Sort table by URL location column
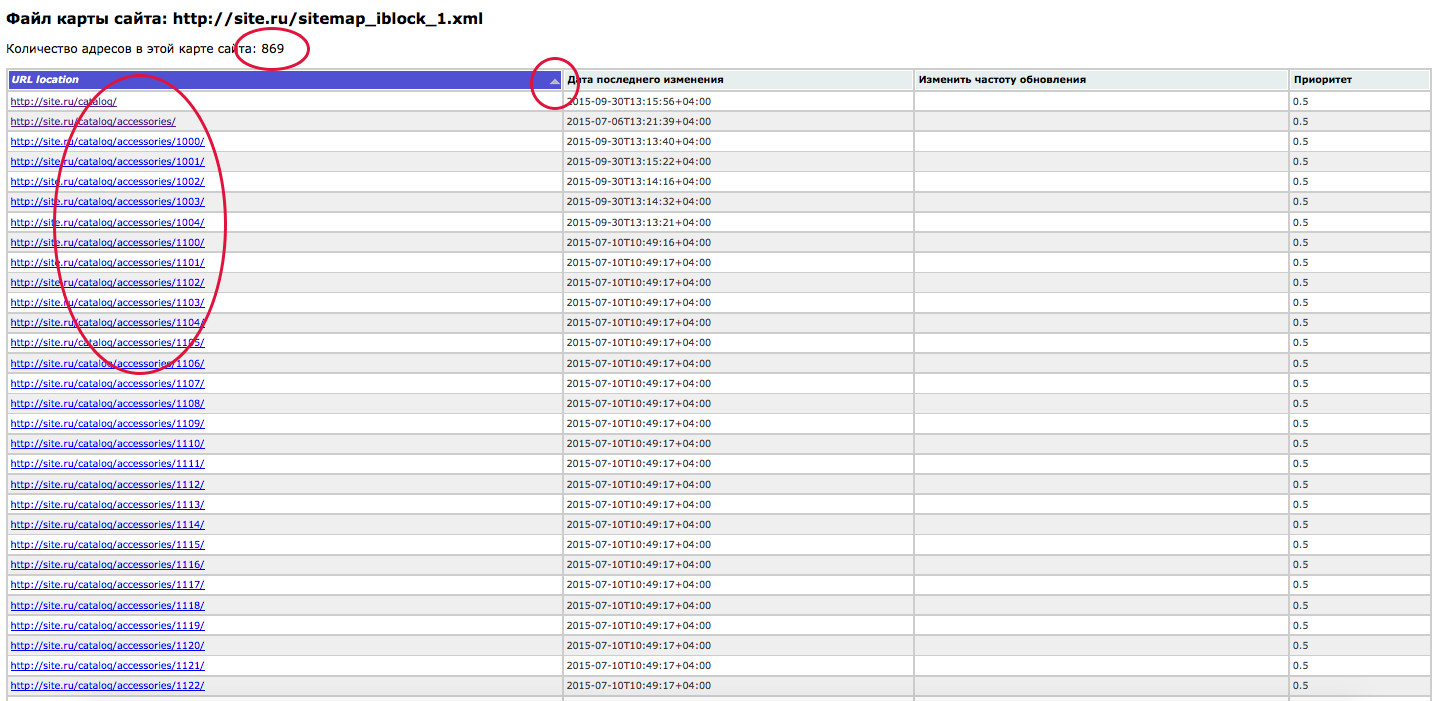 coord(44,80)
